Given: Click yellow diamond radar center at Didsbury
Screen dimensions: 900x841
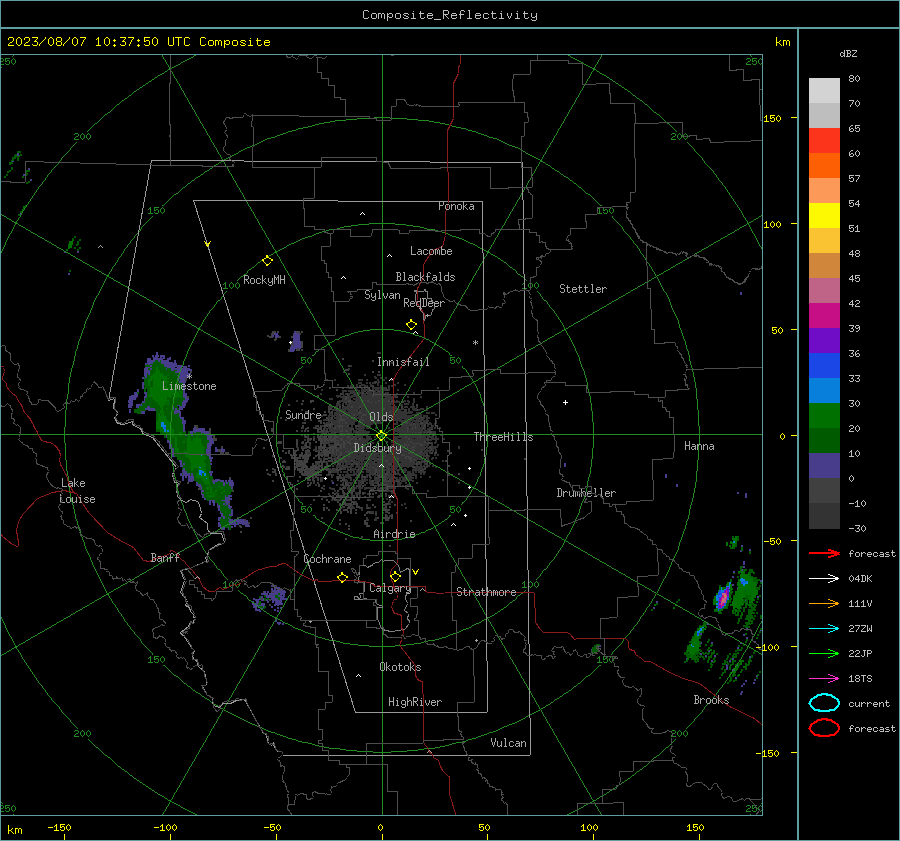Looking at the screenshot, I should click(x=381, y=436).
